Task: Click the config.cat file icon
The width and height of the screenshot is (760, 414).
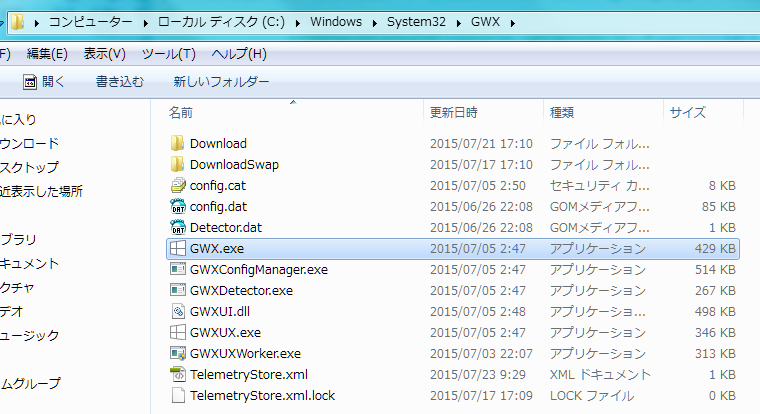Action: tap(178, 185)
